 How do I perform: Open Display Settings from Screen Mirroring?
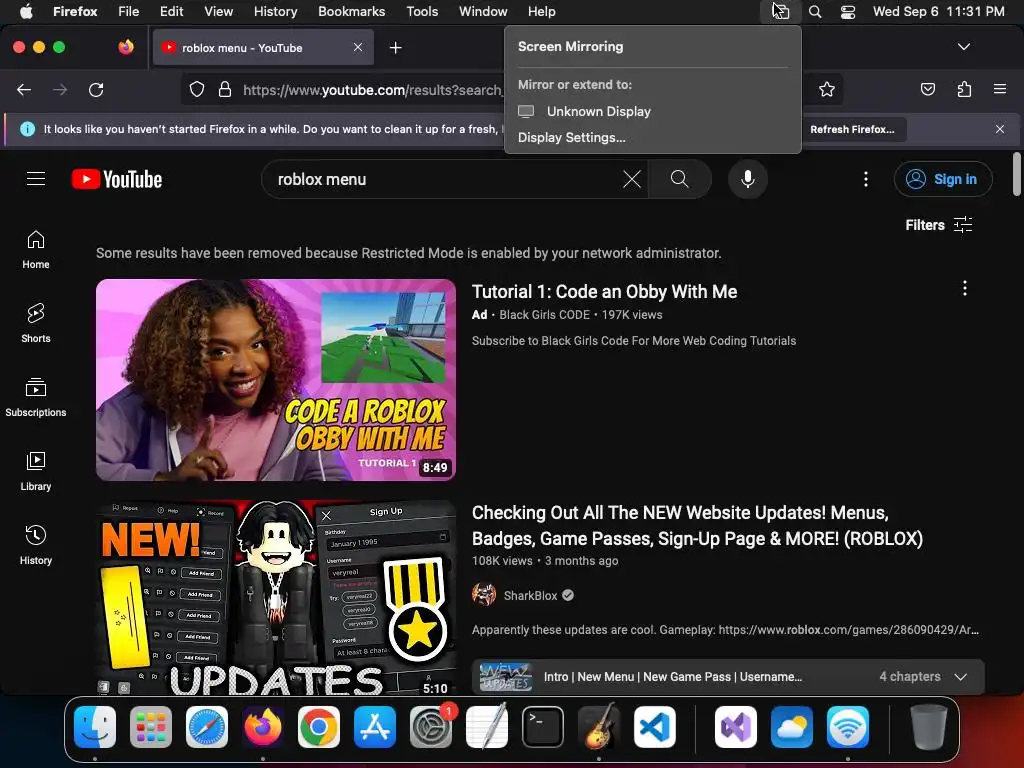(x=571, y=138)
